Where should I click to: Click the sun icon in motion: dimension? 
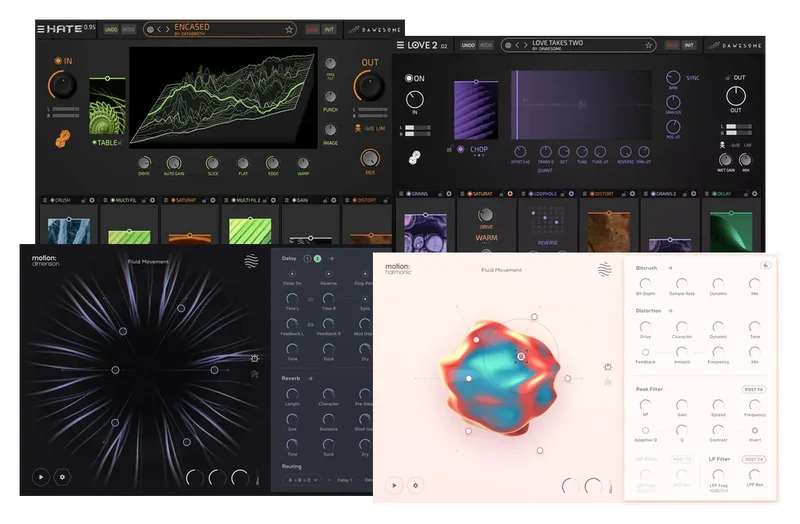pos(255,359)
